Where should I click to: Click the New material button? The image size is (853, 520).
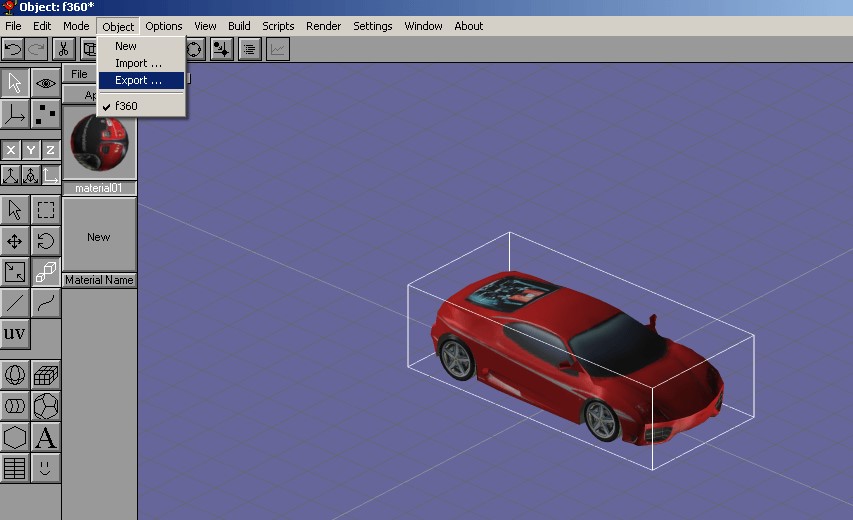[x=99, y=237]
